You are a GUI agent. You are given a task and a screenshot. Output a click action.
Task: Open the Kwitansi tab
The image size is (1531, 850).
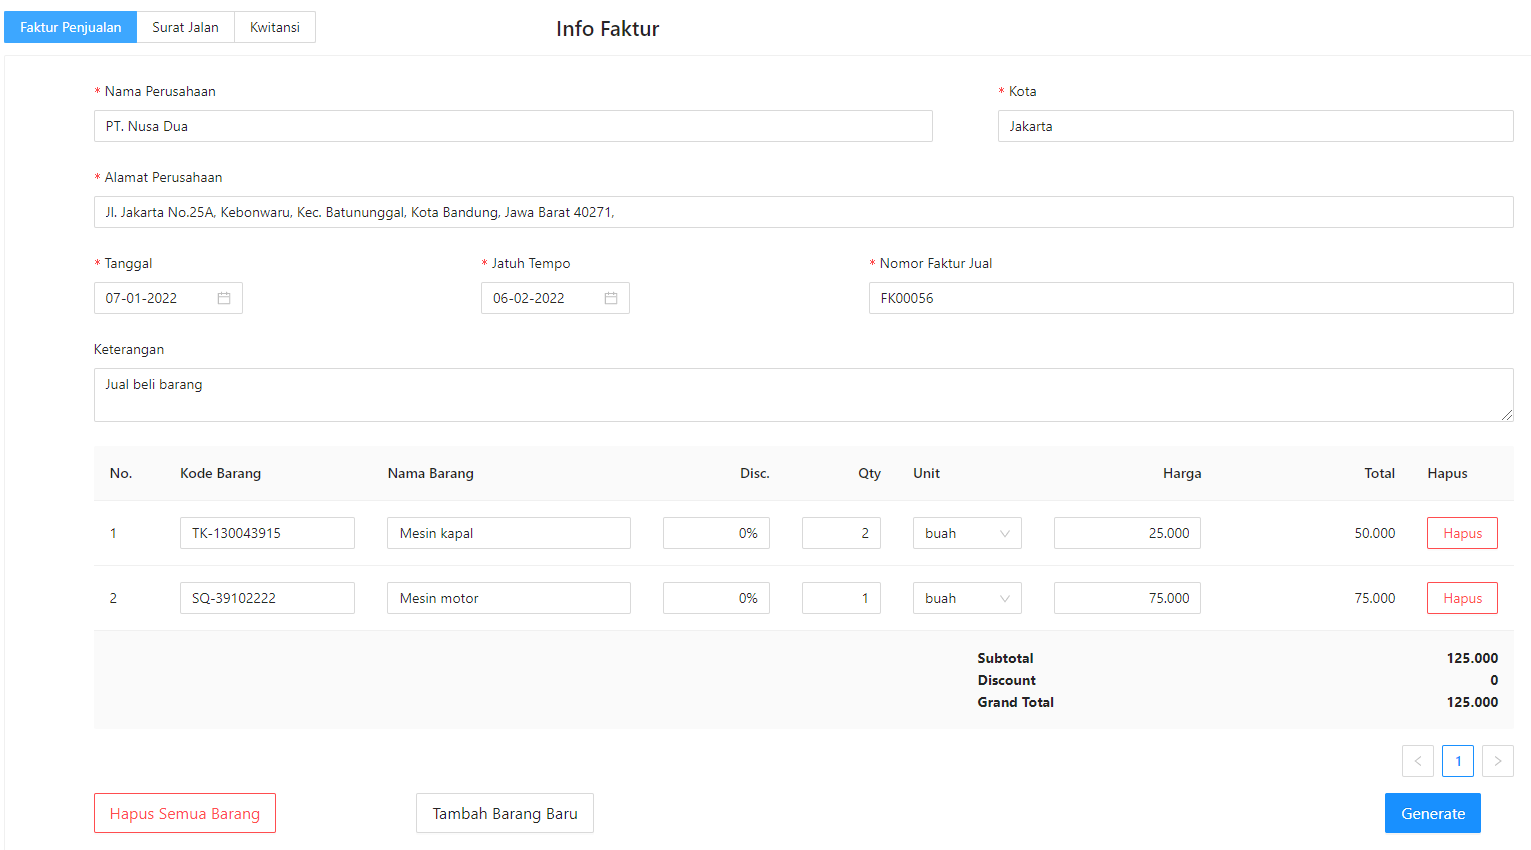pyautogui.click(x=274, y=27)
